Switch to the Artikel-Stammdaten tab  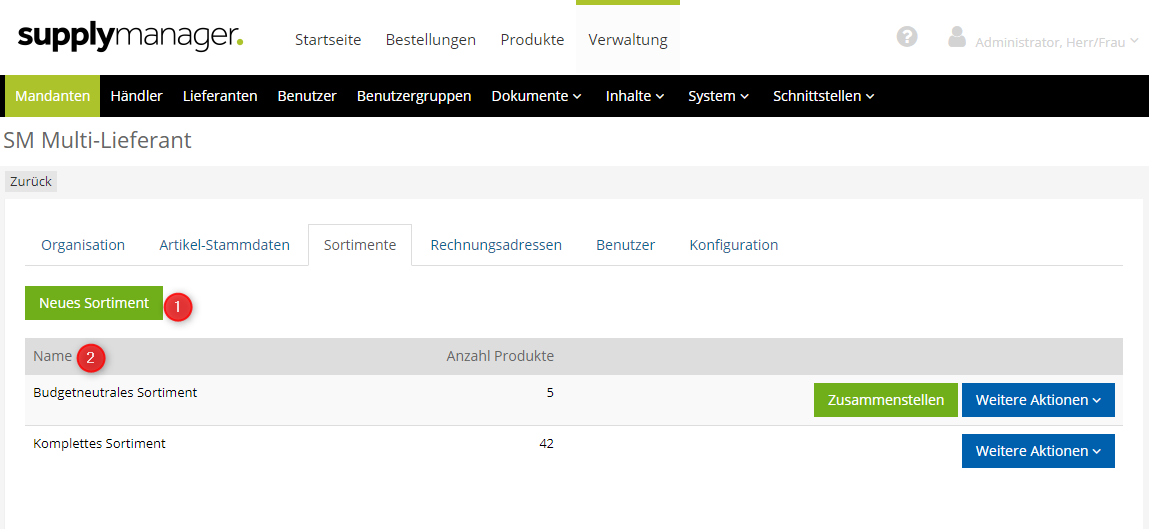point(225,245)
